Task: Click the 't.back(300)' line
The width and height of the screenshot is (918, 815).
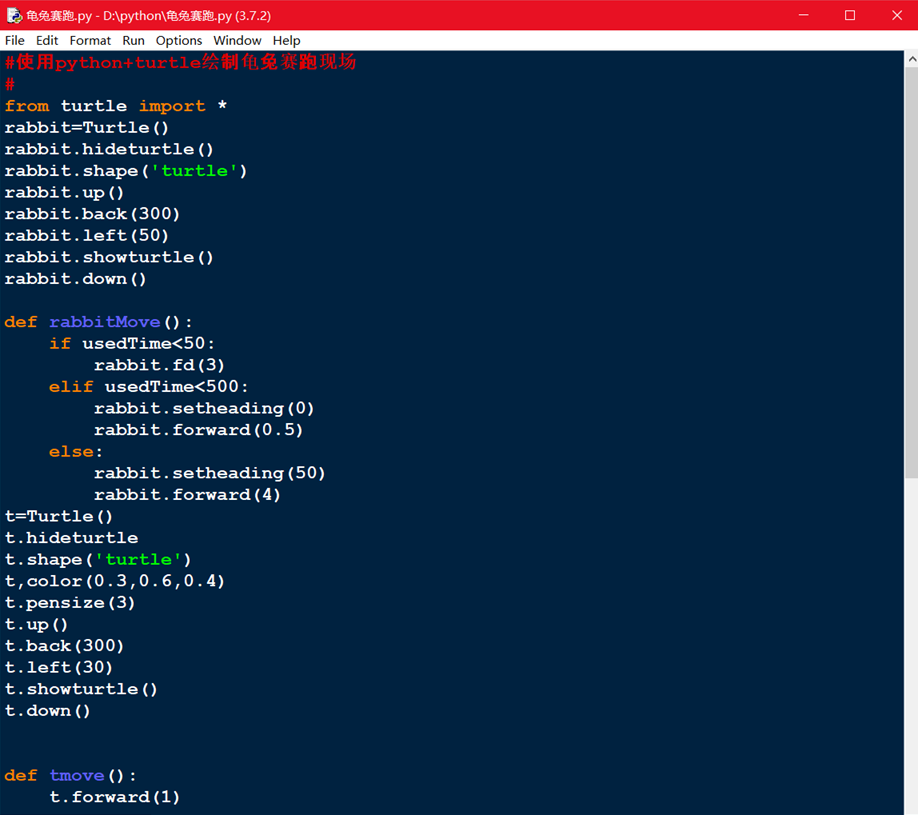Action: click(64, 646)
